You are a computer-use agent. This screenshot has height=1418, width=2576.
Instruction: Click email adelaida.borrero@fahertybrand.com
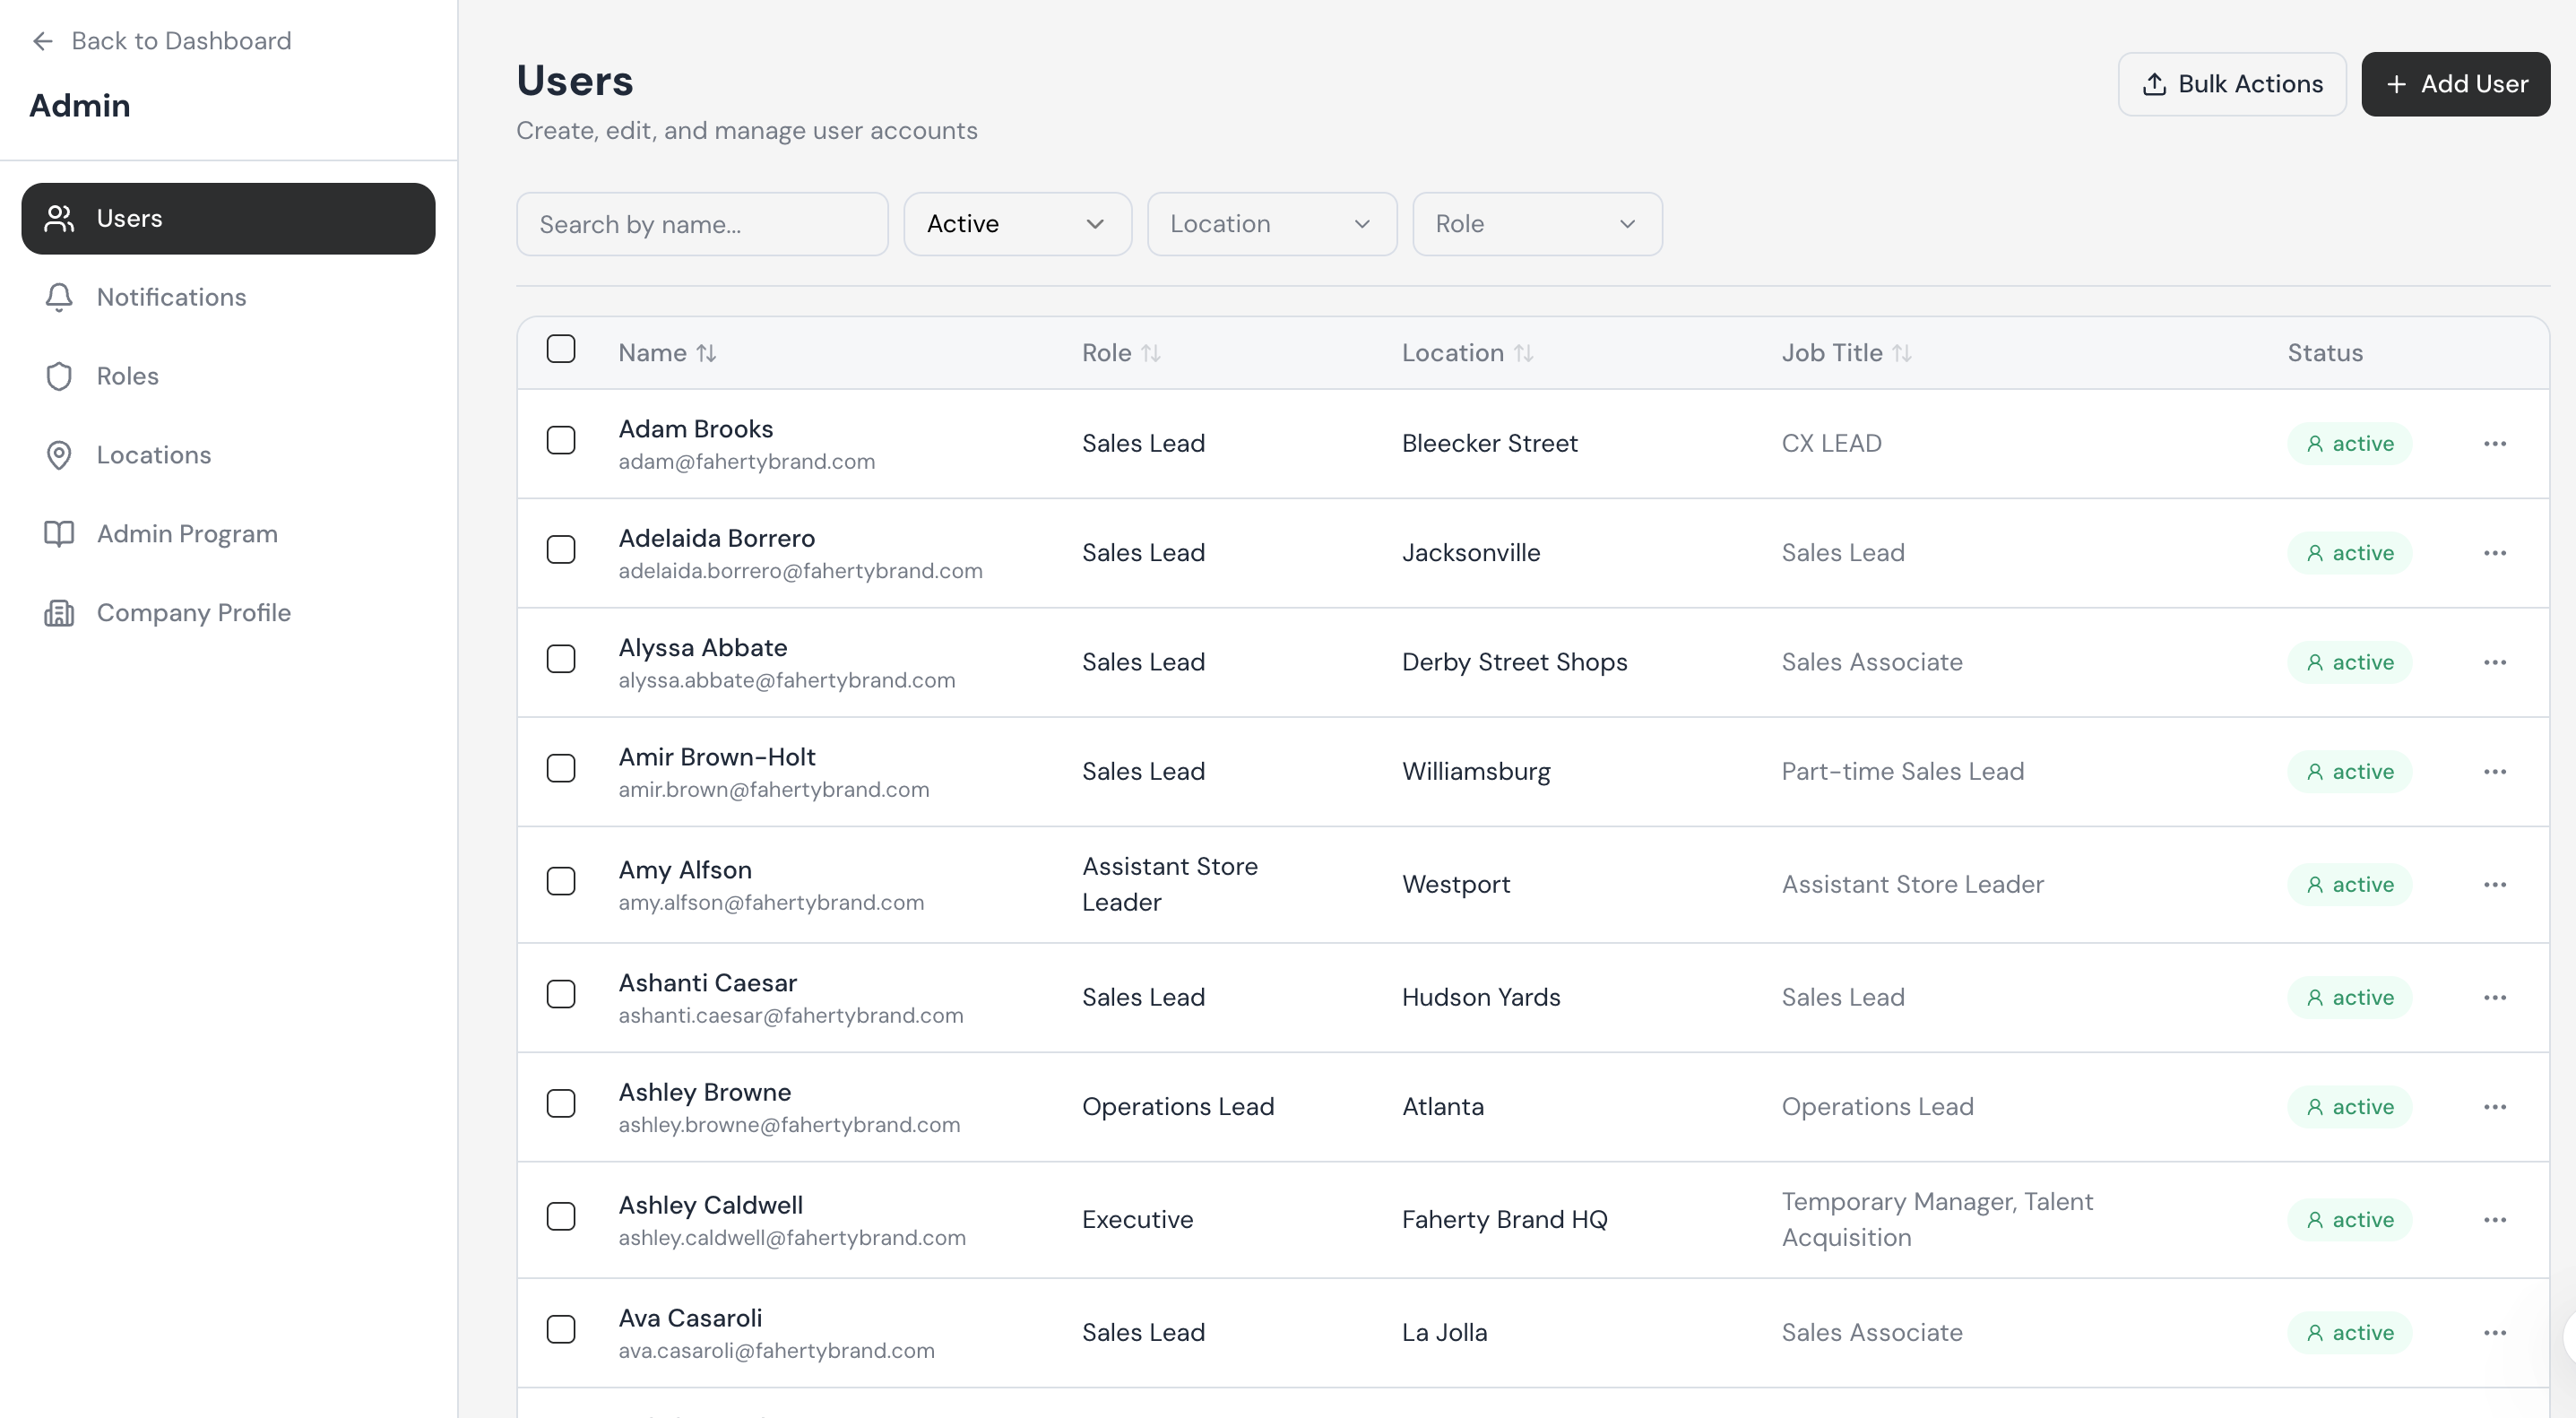(800, 571)
